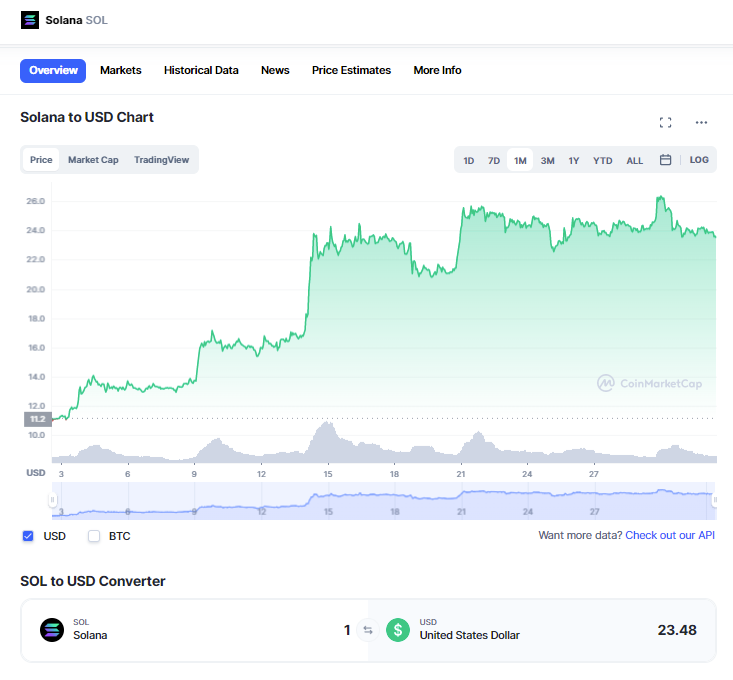Open the Historical Data tab
Image resolution: width=733 pixels, height=680 pixels.
click(x=201, y=71)
